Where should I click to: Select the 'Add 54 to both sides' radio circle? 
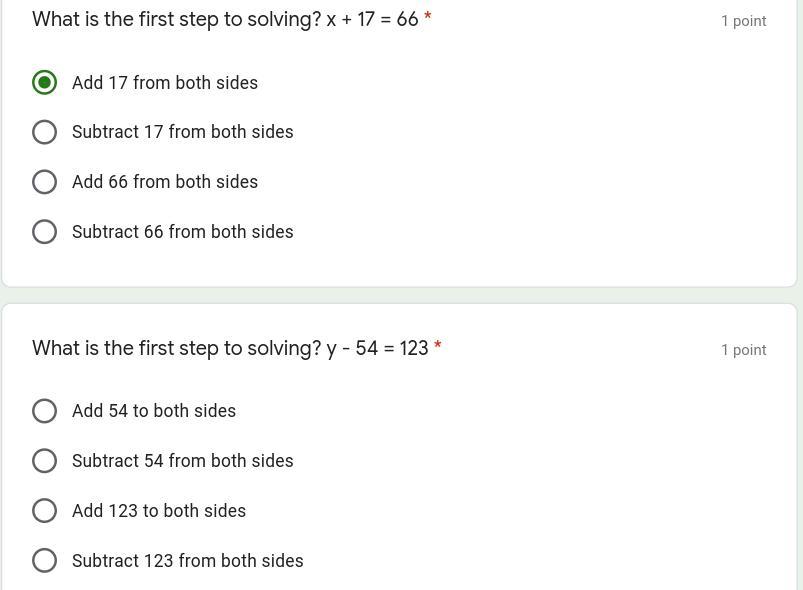pyautogui.click(x=44, y=411)
